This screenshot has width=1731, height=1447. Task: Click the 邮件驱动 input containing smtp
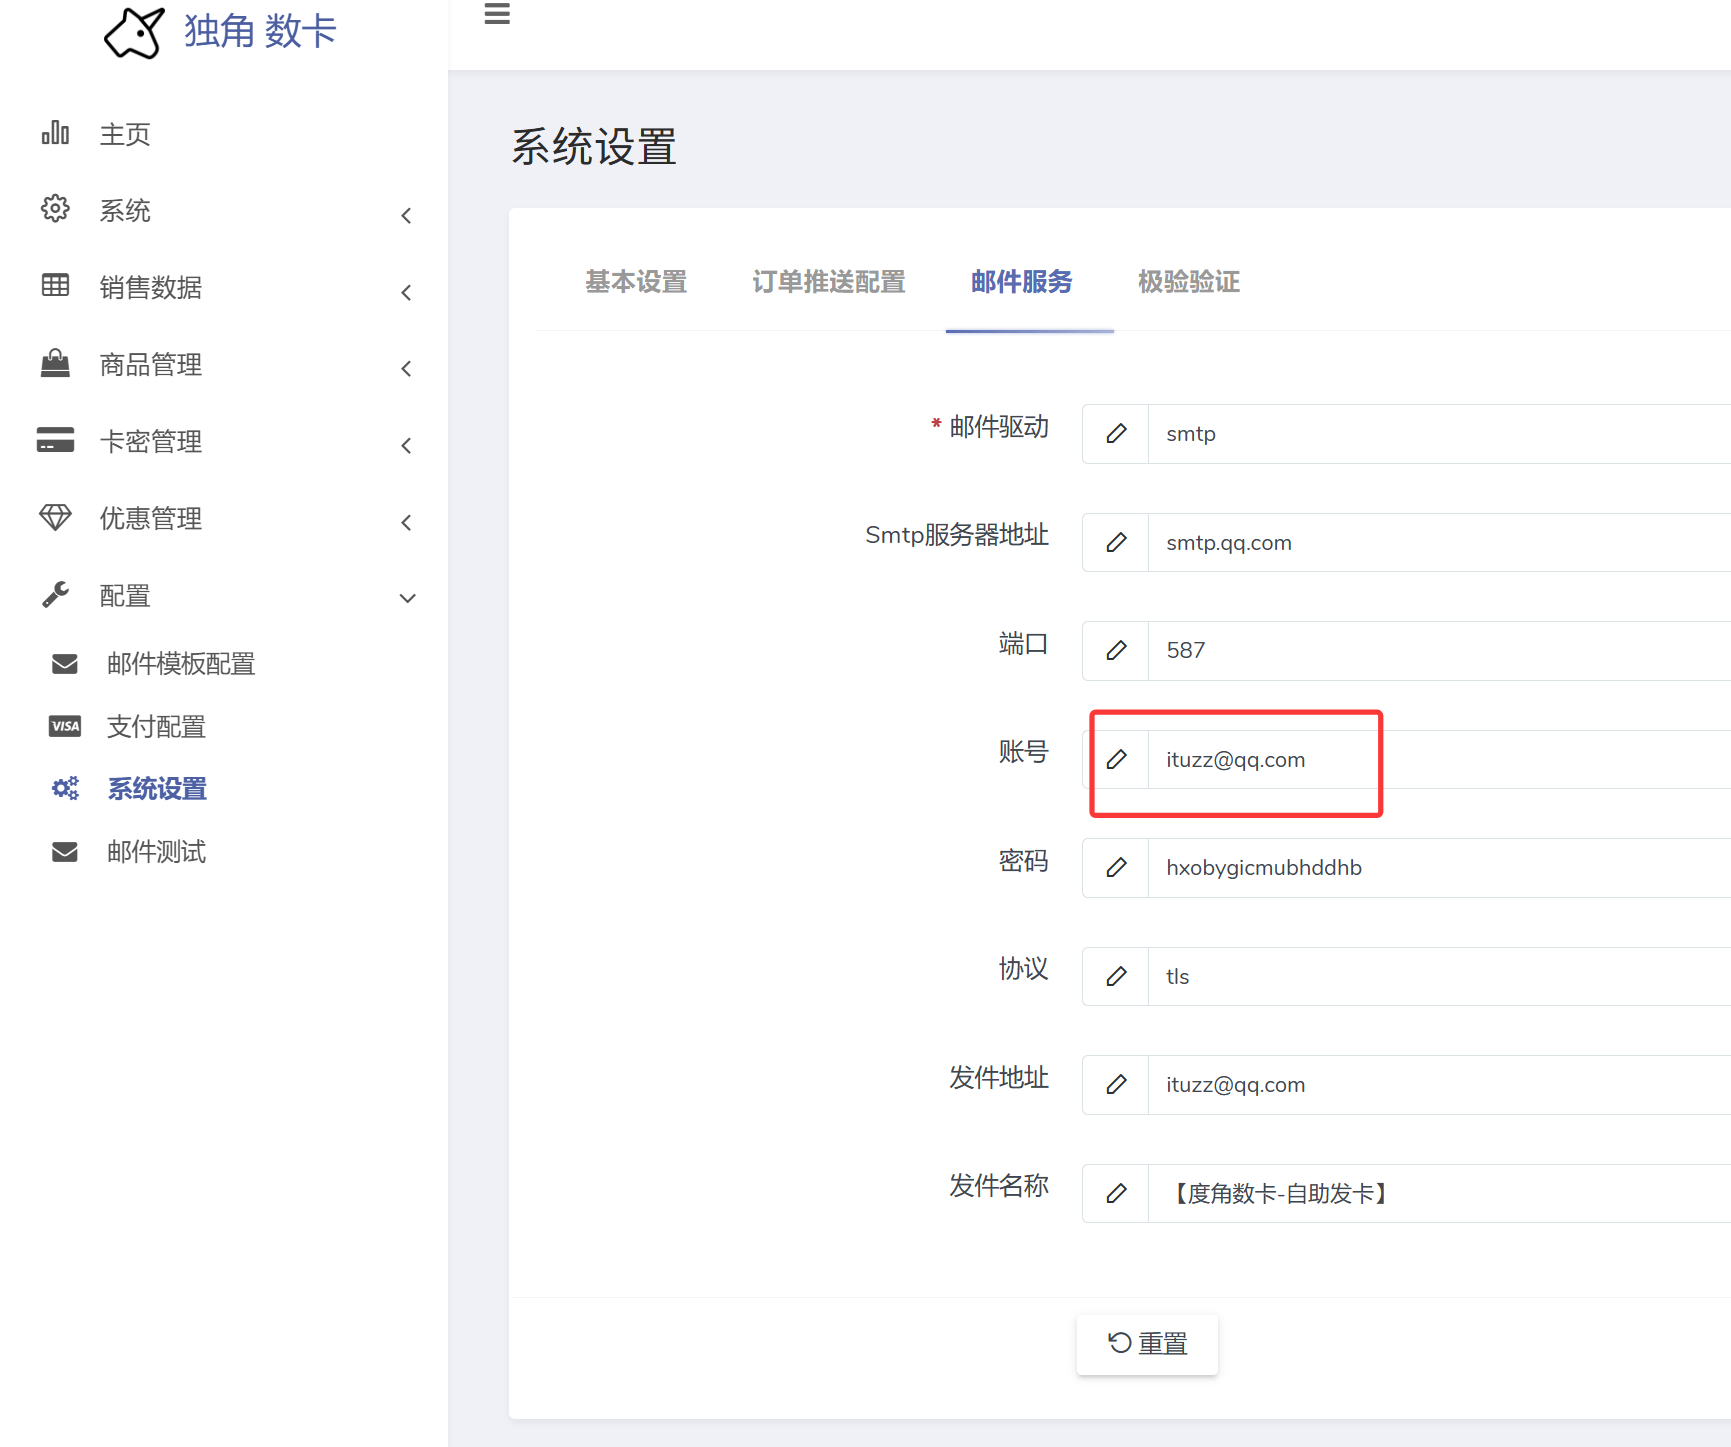click(1440, 434)
